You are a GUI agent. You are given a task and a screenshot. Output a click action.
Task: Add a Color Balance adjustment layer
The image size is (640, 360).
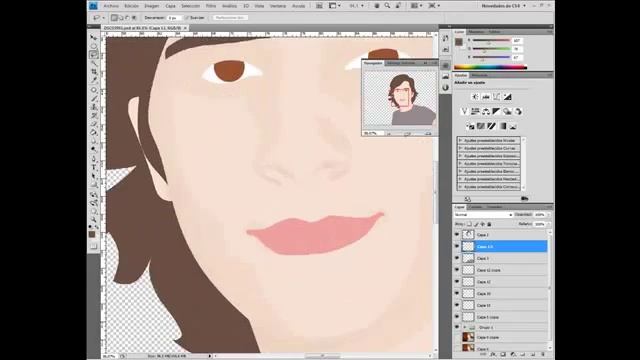pos(486,111)
